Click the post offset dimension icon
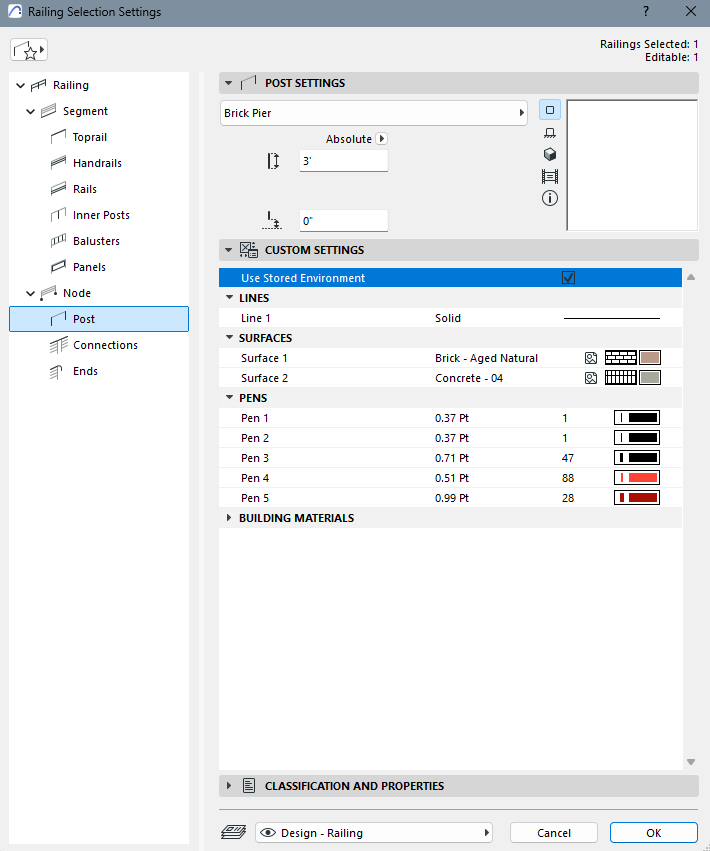Image resolution: width=710 pixels, height=851 pixels. click(x=271, y=220)
